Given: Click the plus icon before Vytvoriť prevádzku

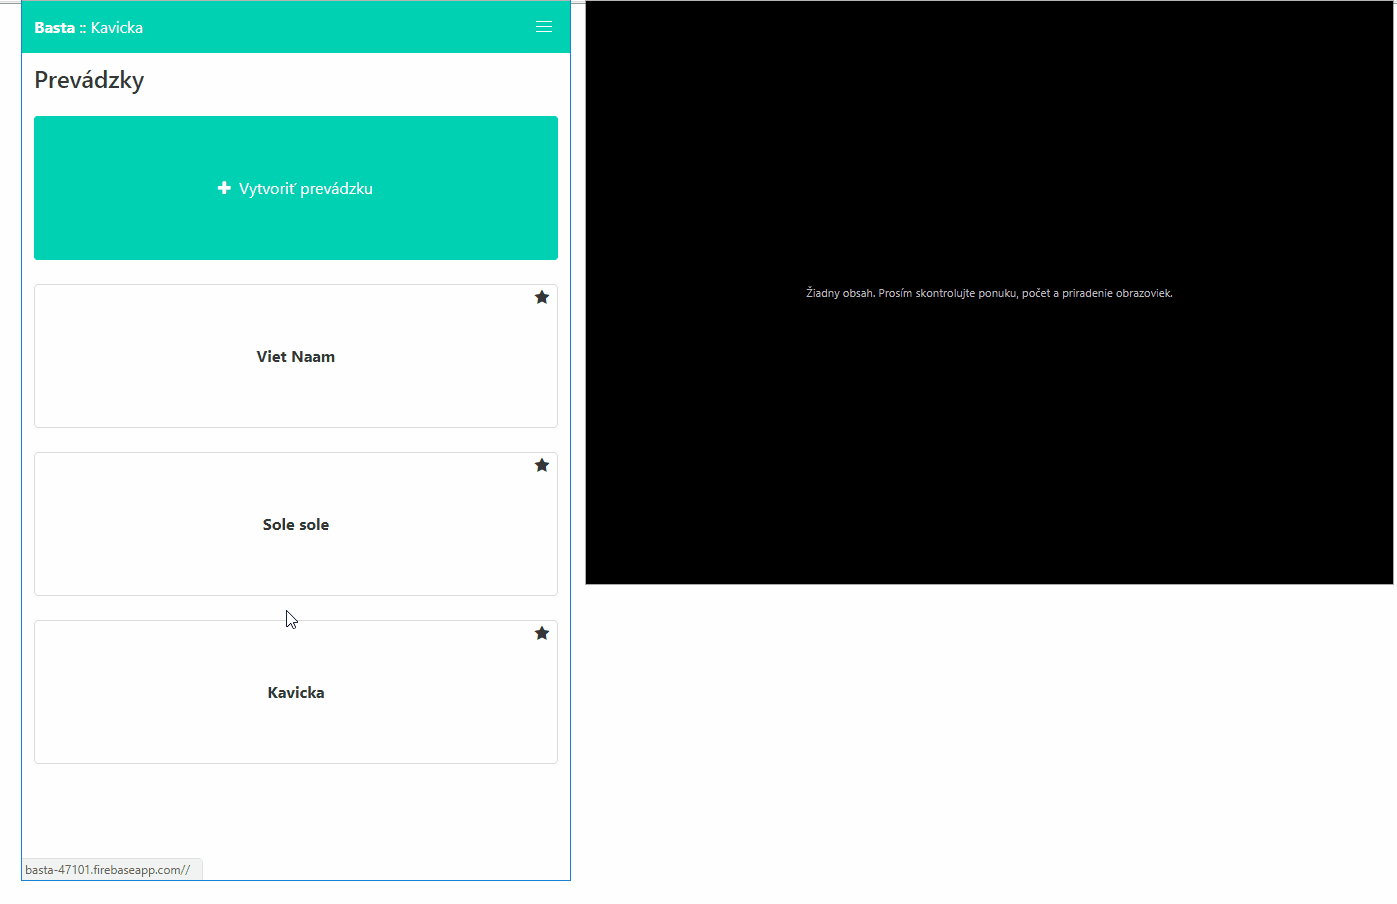Looking at the screenshot, I should (224, 188).
